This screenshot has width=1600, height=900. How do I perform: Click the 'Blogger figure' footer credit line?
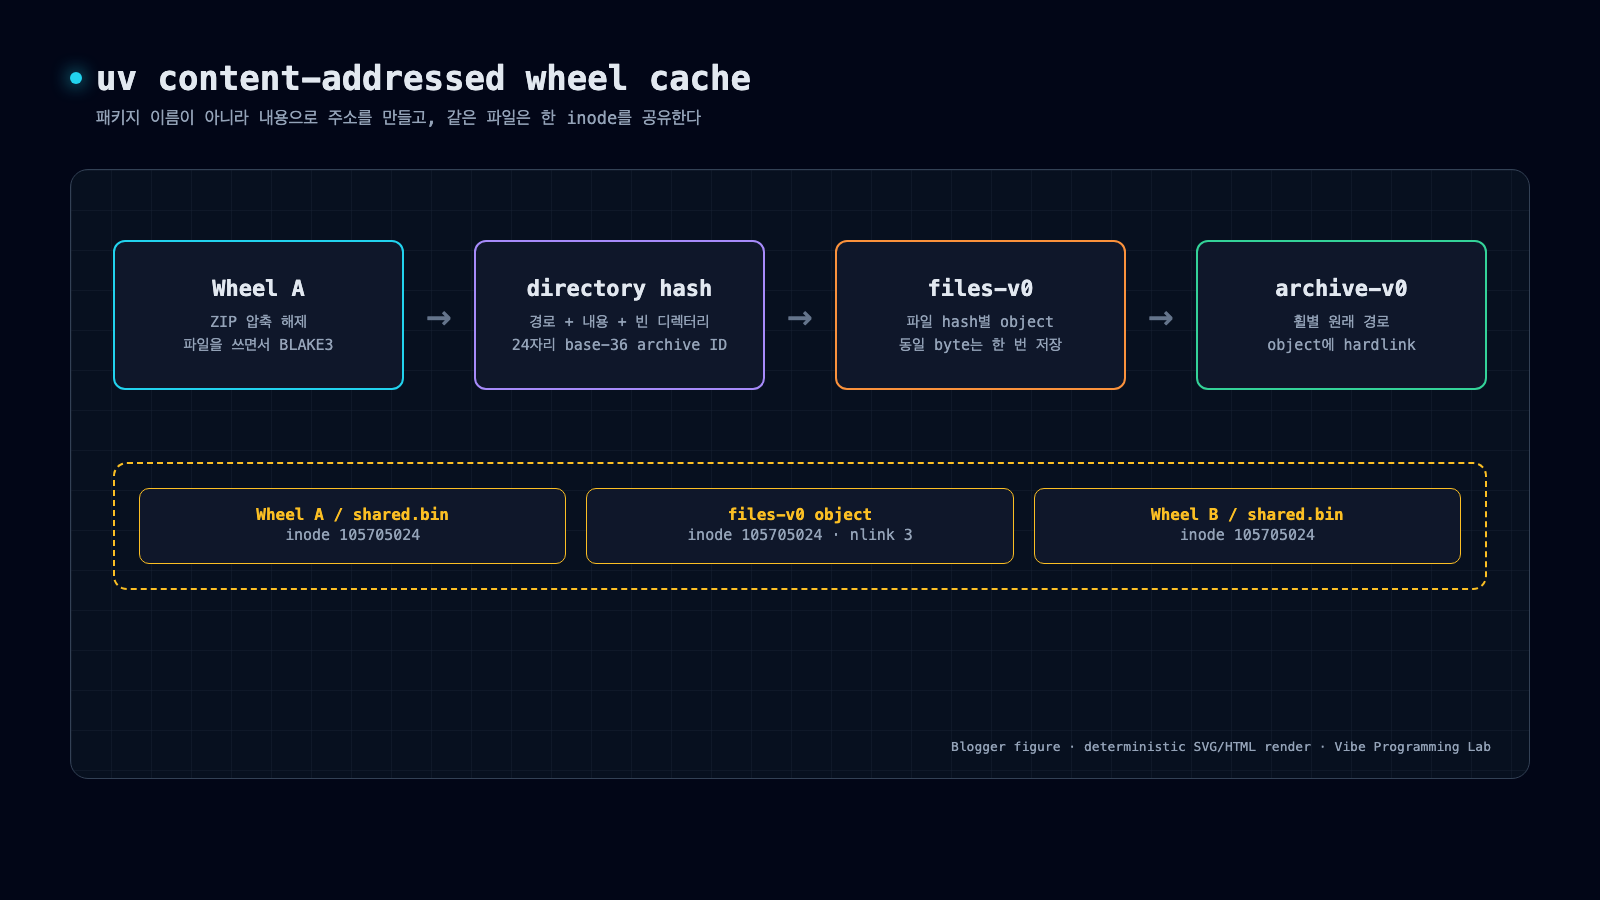[x=1220, y=747]
